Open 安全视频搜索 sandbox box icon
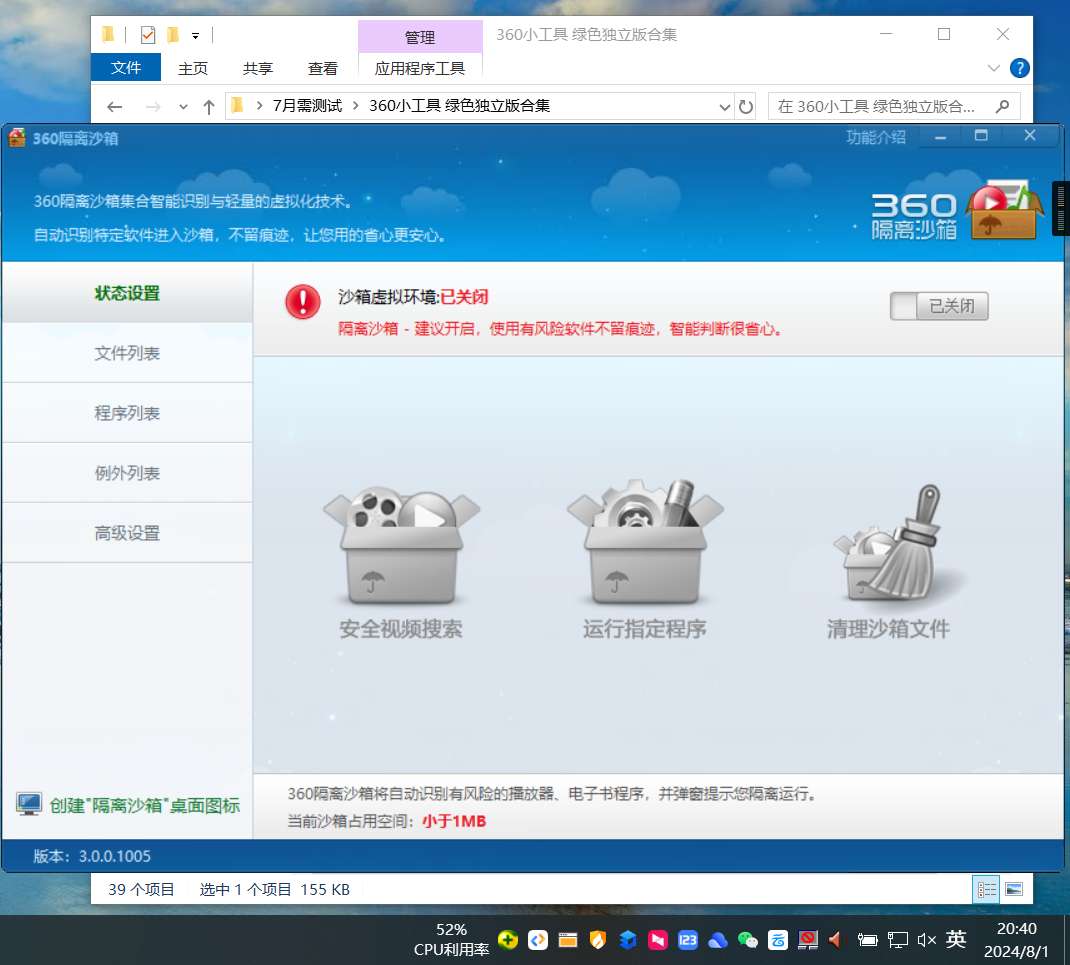This screenshot has height=965, width=1070. click(401, 546)
